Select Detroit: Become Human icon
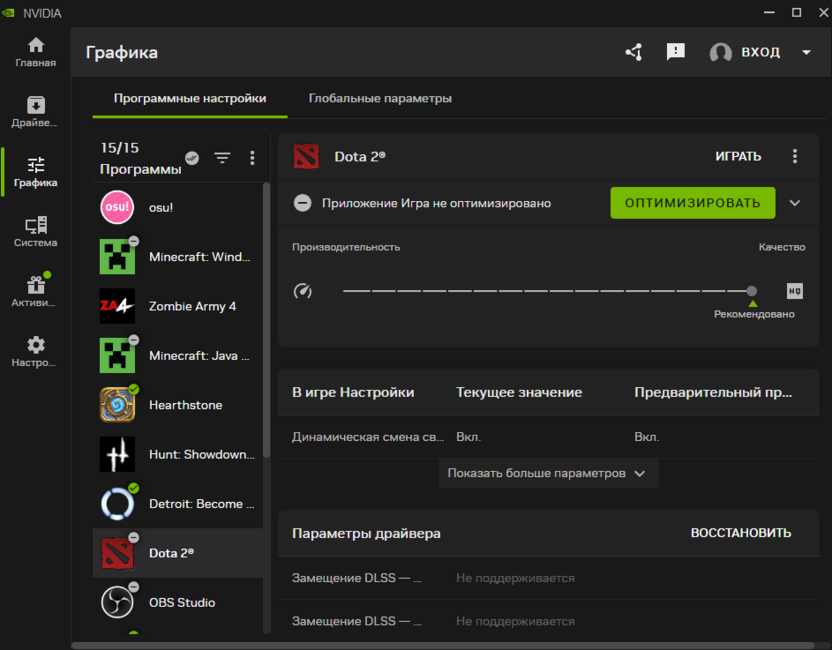The height and width of the screenshot is (650, 832). pyautogui.click(x=117, y=504)
